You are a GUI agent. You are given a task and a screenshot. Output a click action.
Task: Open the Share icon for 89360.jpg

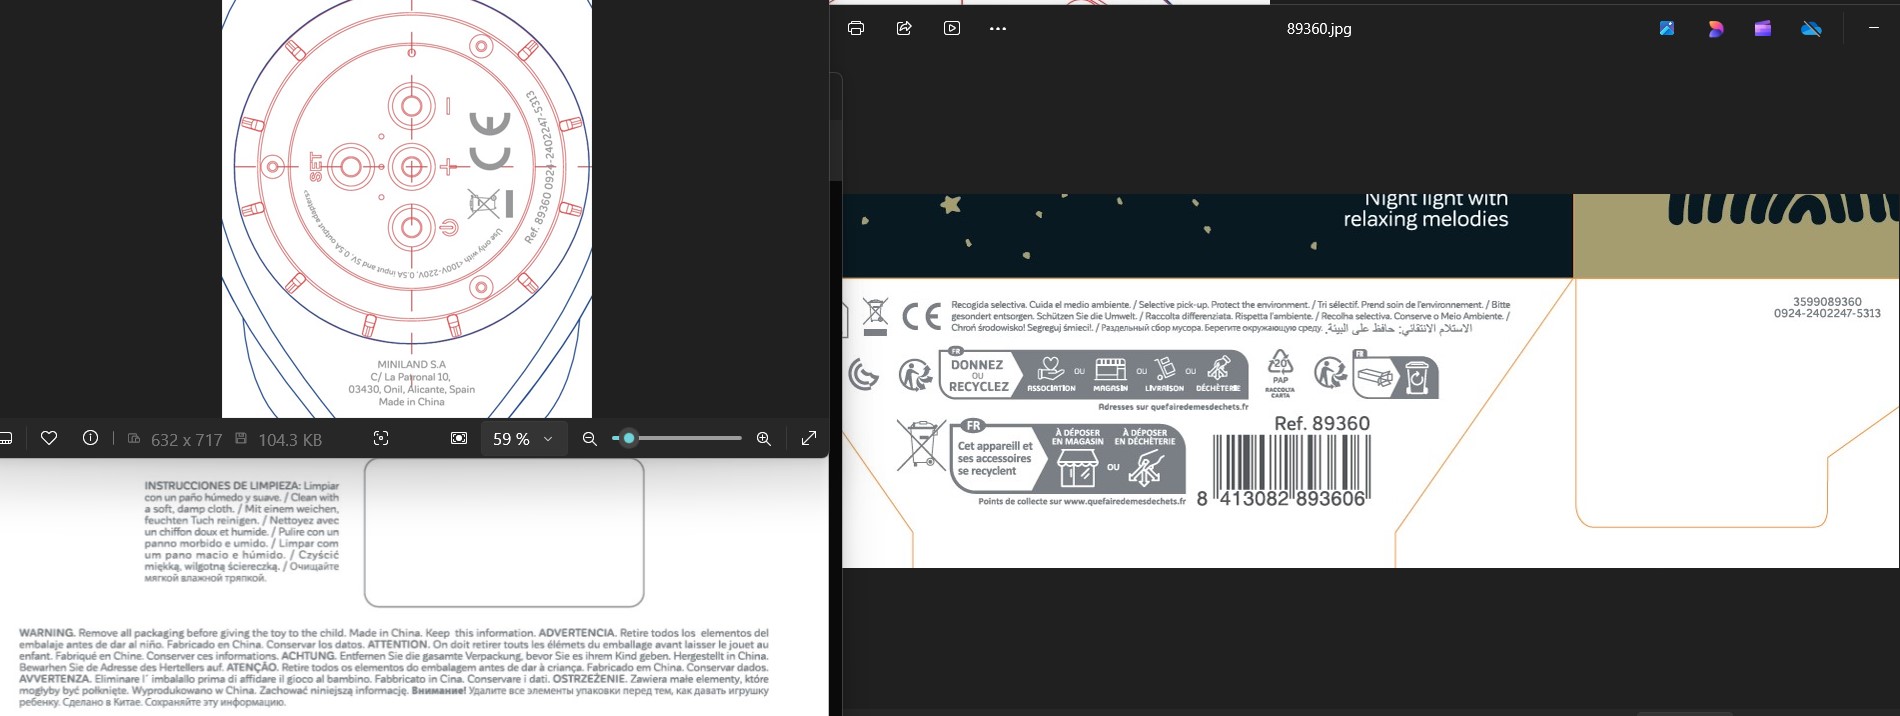pyautogui.click(x=904, y=28)
